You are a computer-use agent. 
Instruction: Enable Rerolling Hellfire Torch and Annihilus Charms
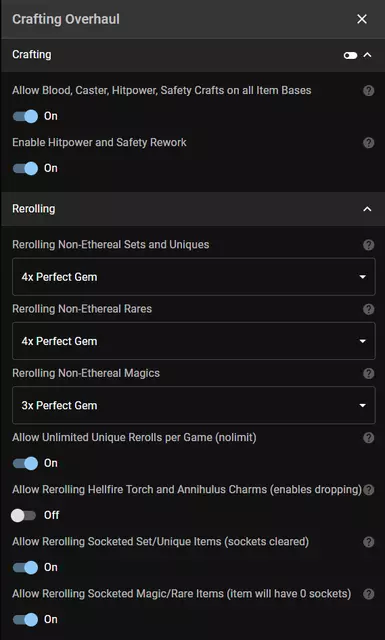point(24,516)
